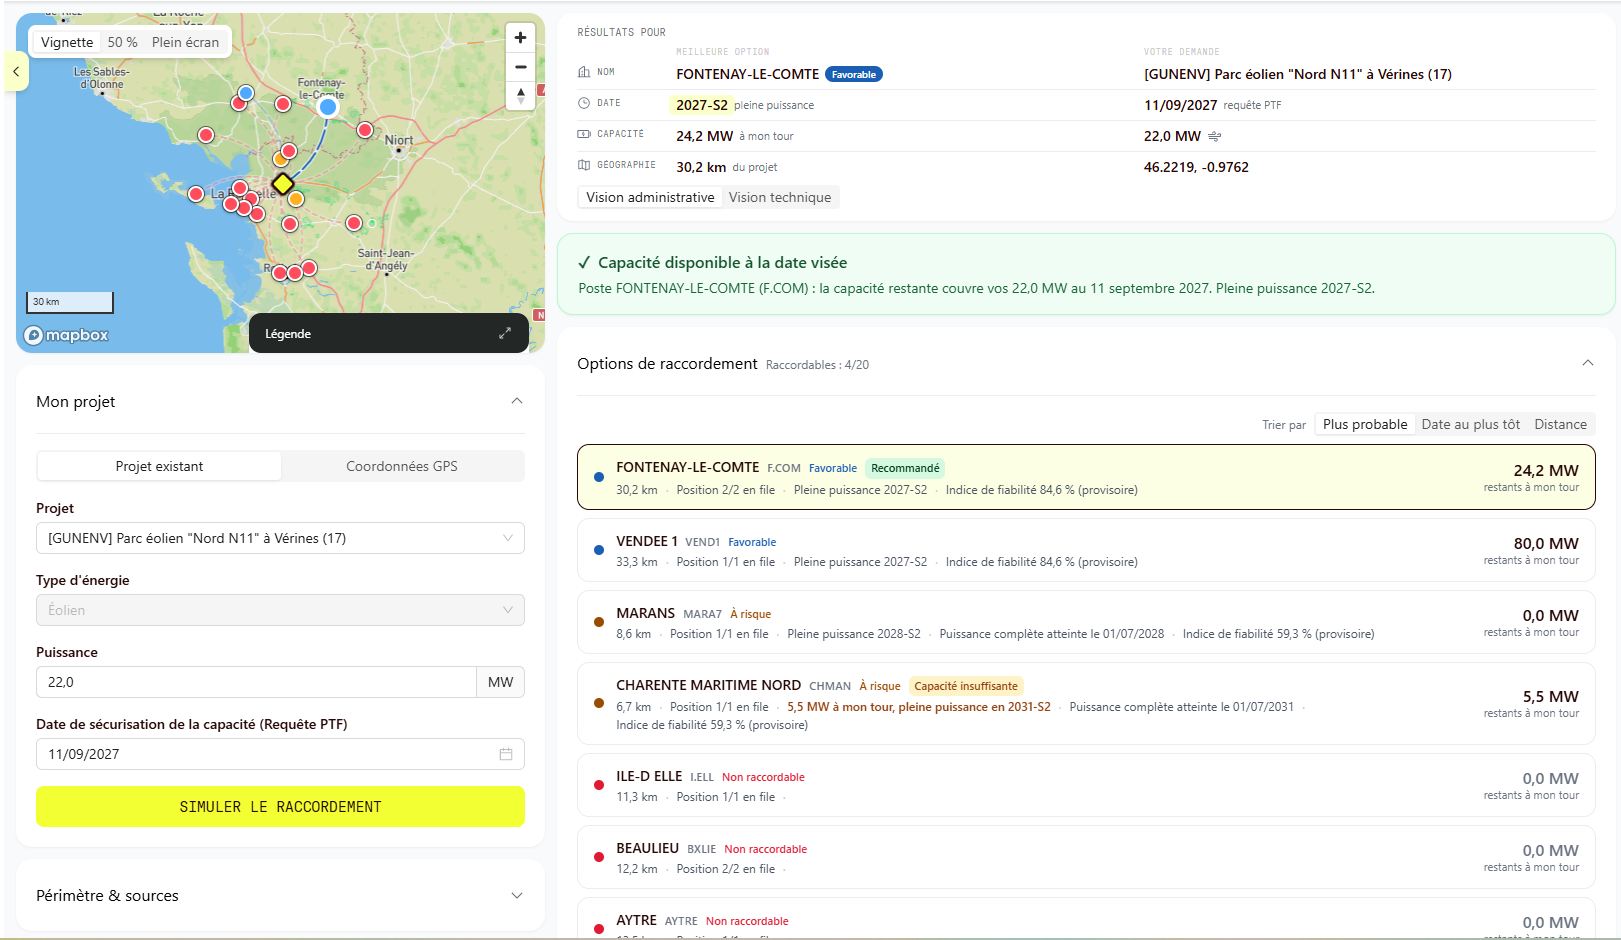Click the Mapbox logo

(66, 335)
